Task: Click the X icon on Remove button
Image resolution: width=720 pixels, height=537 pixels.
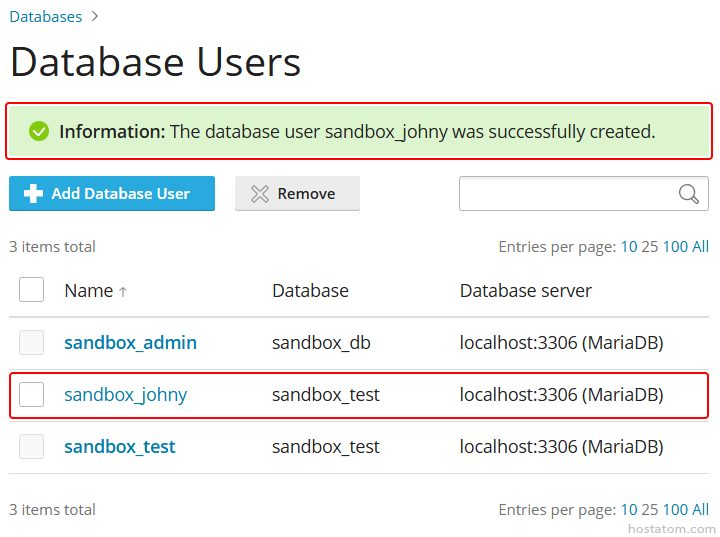Action: point(260,194)
